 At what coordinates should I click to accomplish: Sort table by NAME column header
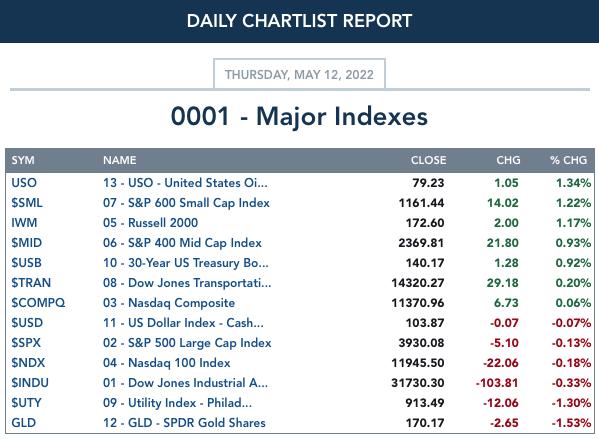pos(120,160)
